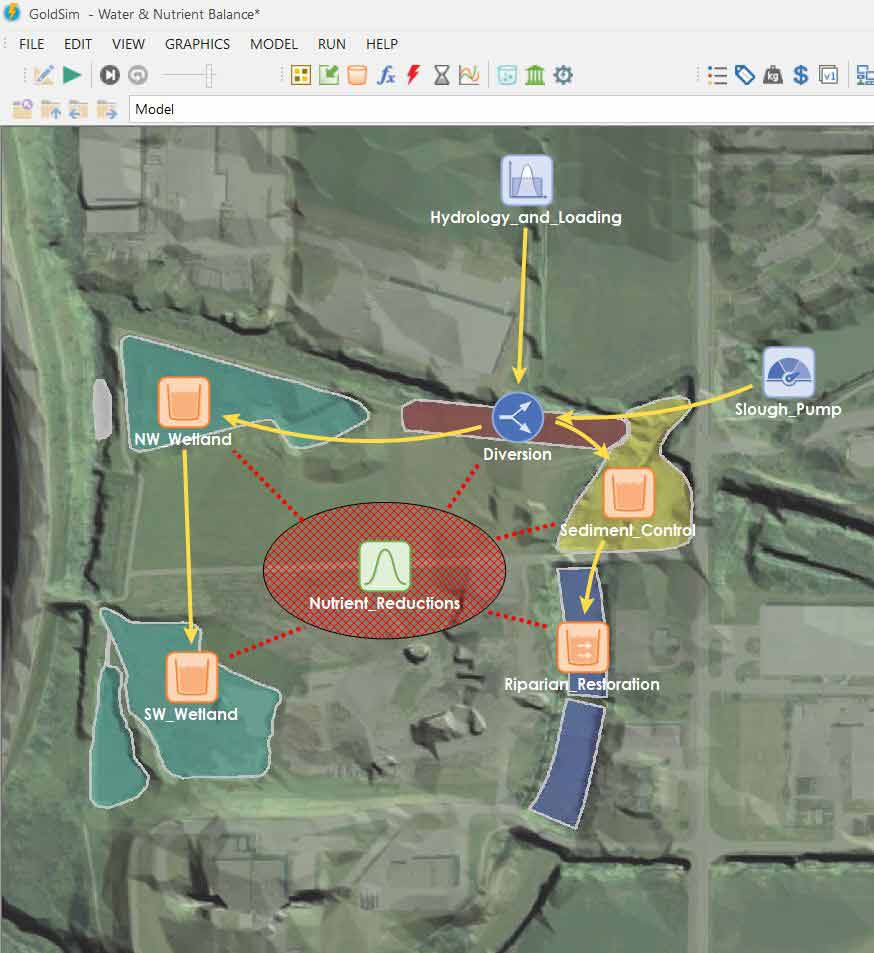Open the GRAPHICS menu
874x953 pixels.
pos(197,44)
